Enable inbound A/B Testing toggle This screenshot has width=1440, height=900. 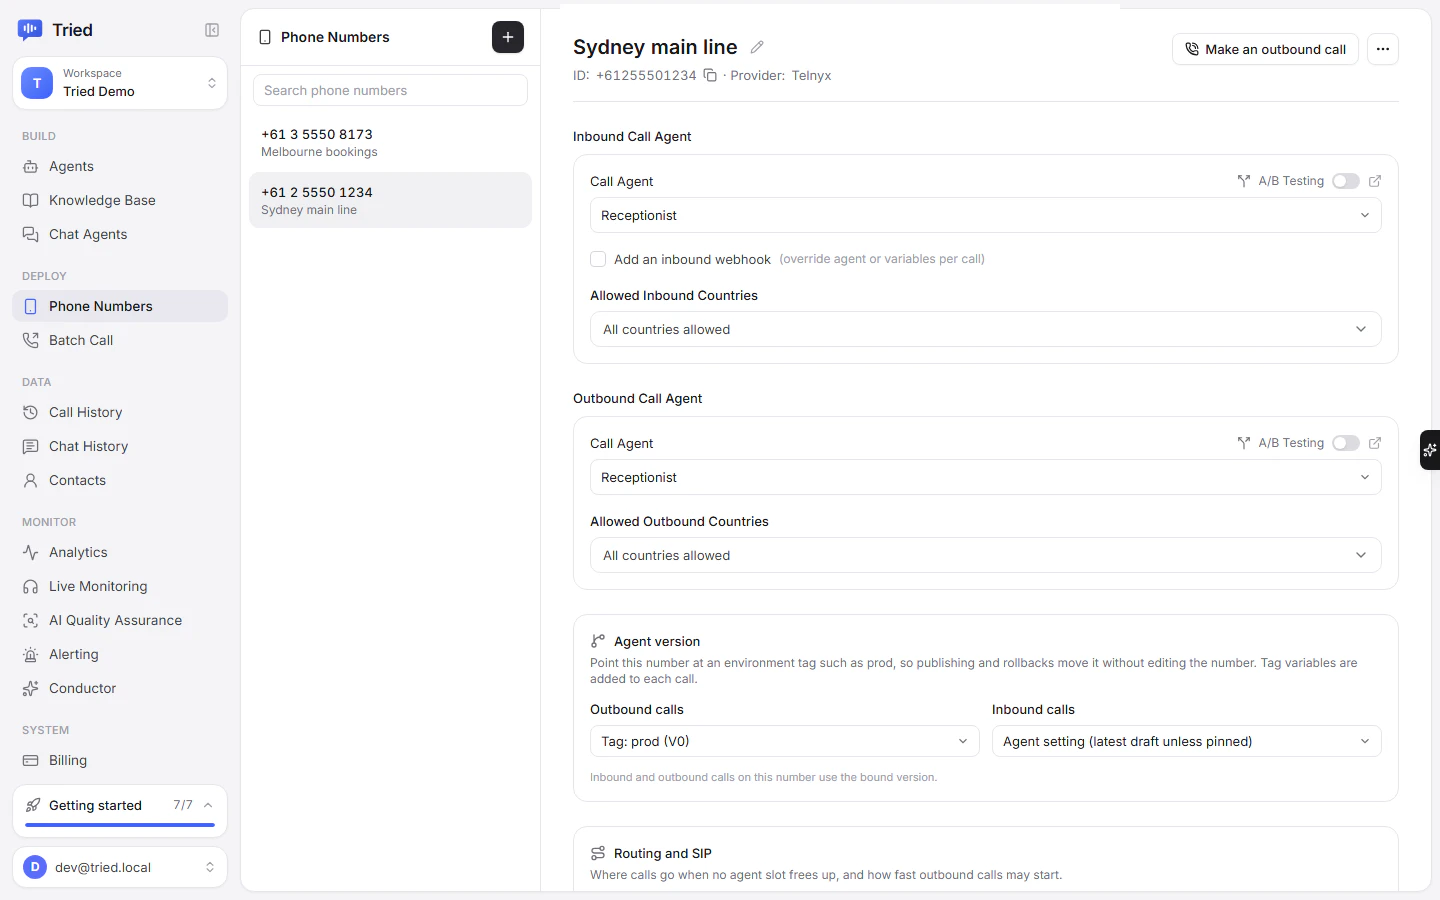tap(1346, 181)
